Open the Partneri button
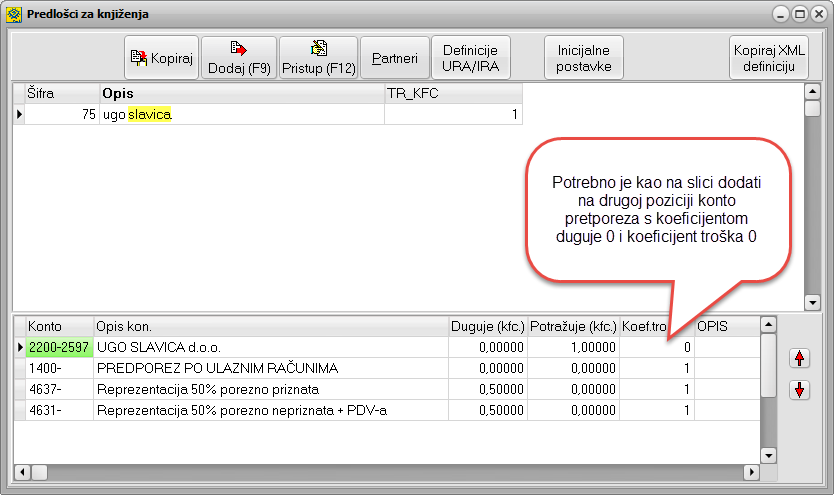 (395, 57)
